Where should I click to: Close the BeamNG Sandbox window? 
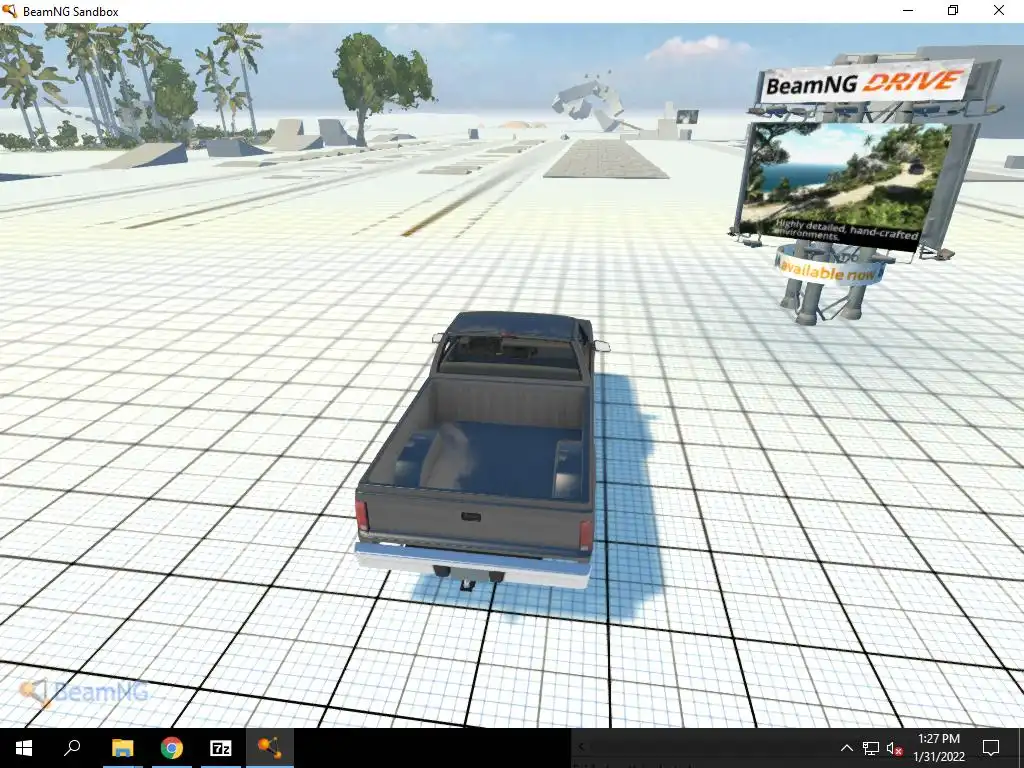click(x=999, y=11)
